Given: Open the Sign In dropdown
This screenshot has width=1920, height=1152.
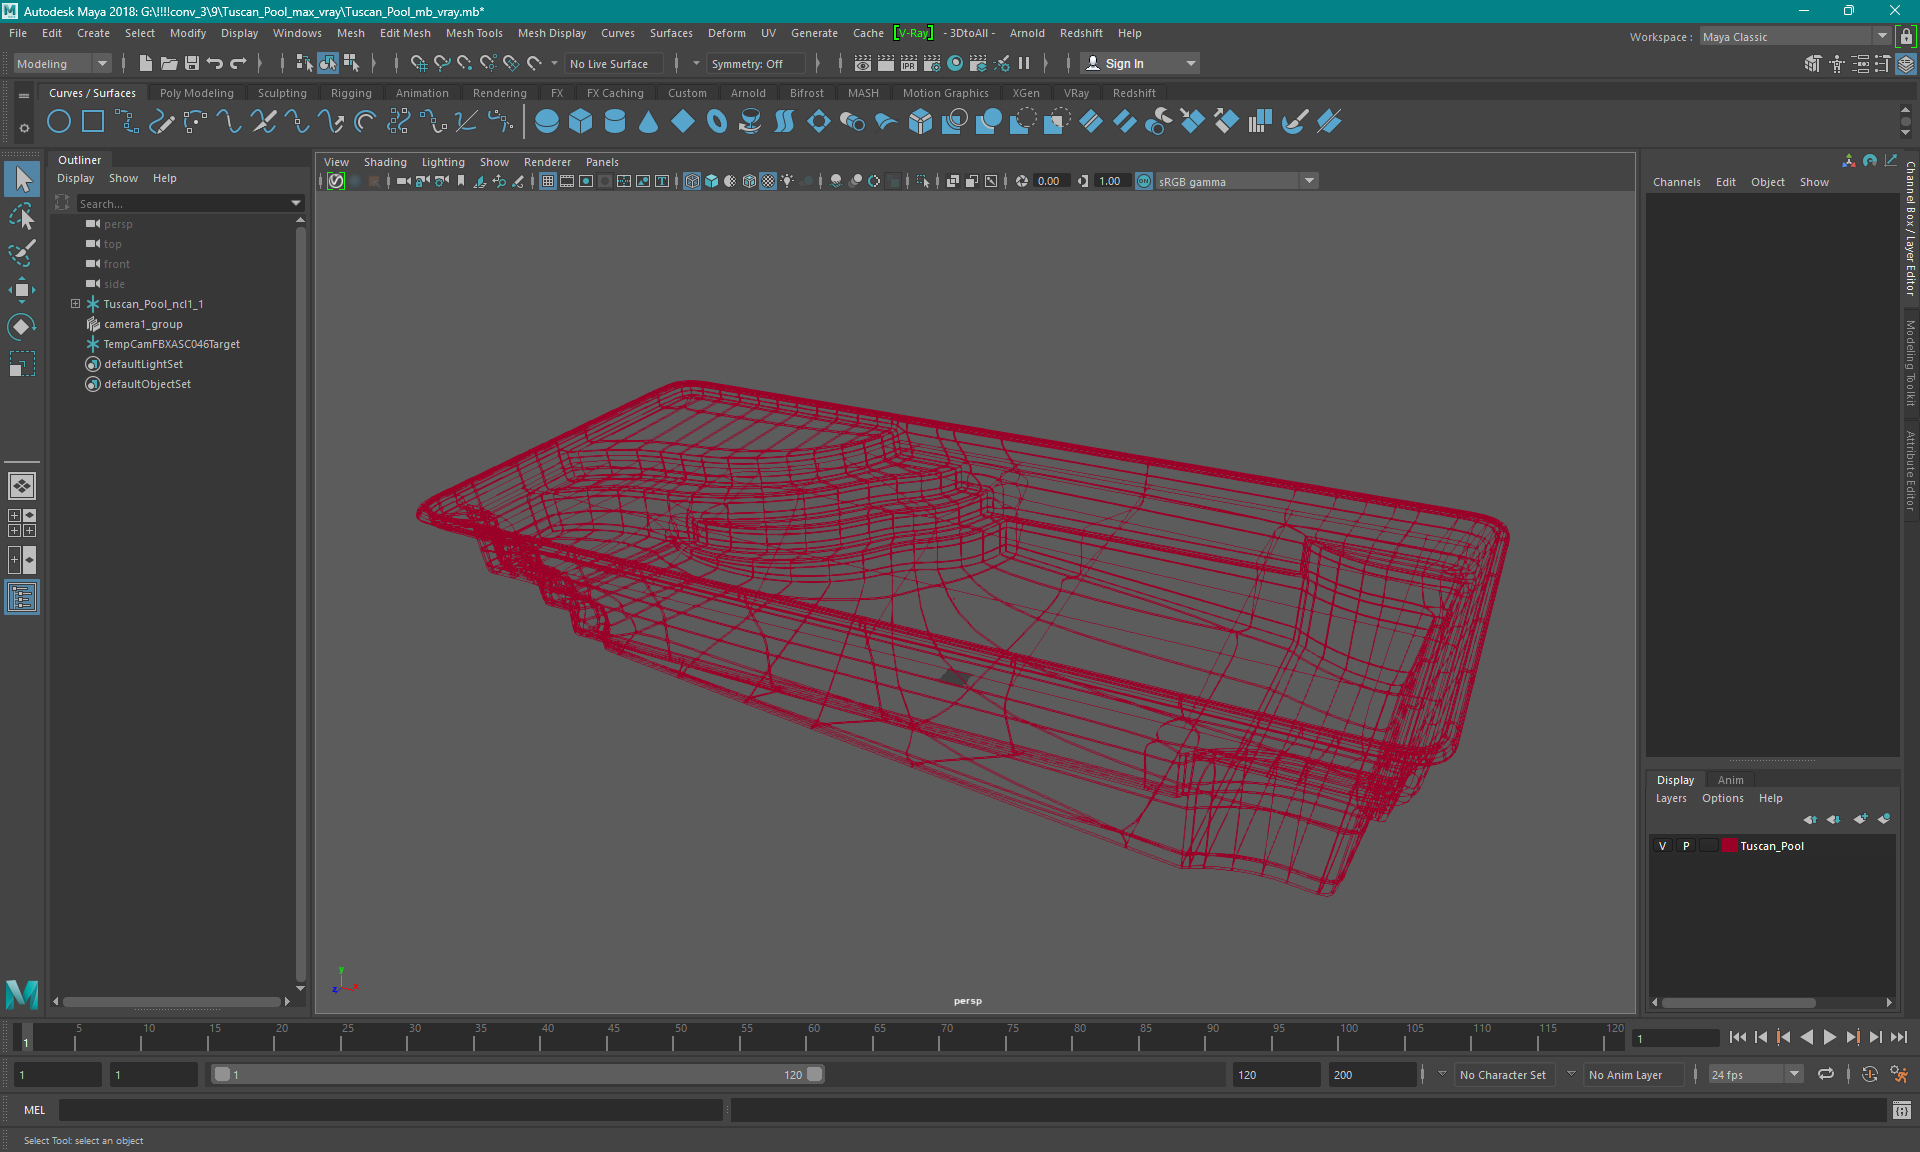Looking at the screenshot, I should click(x=1141, y=63).
